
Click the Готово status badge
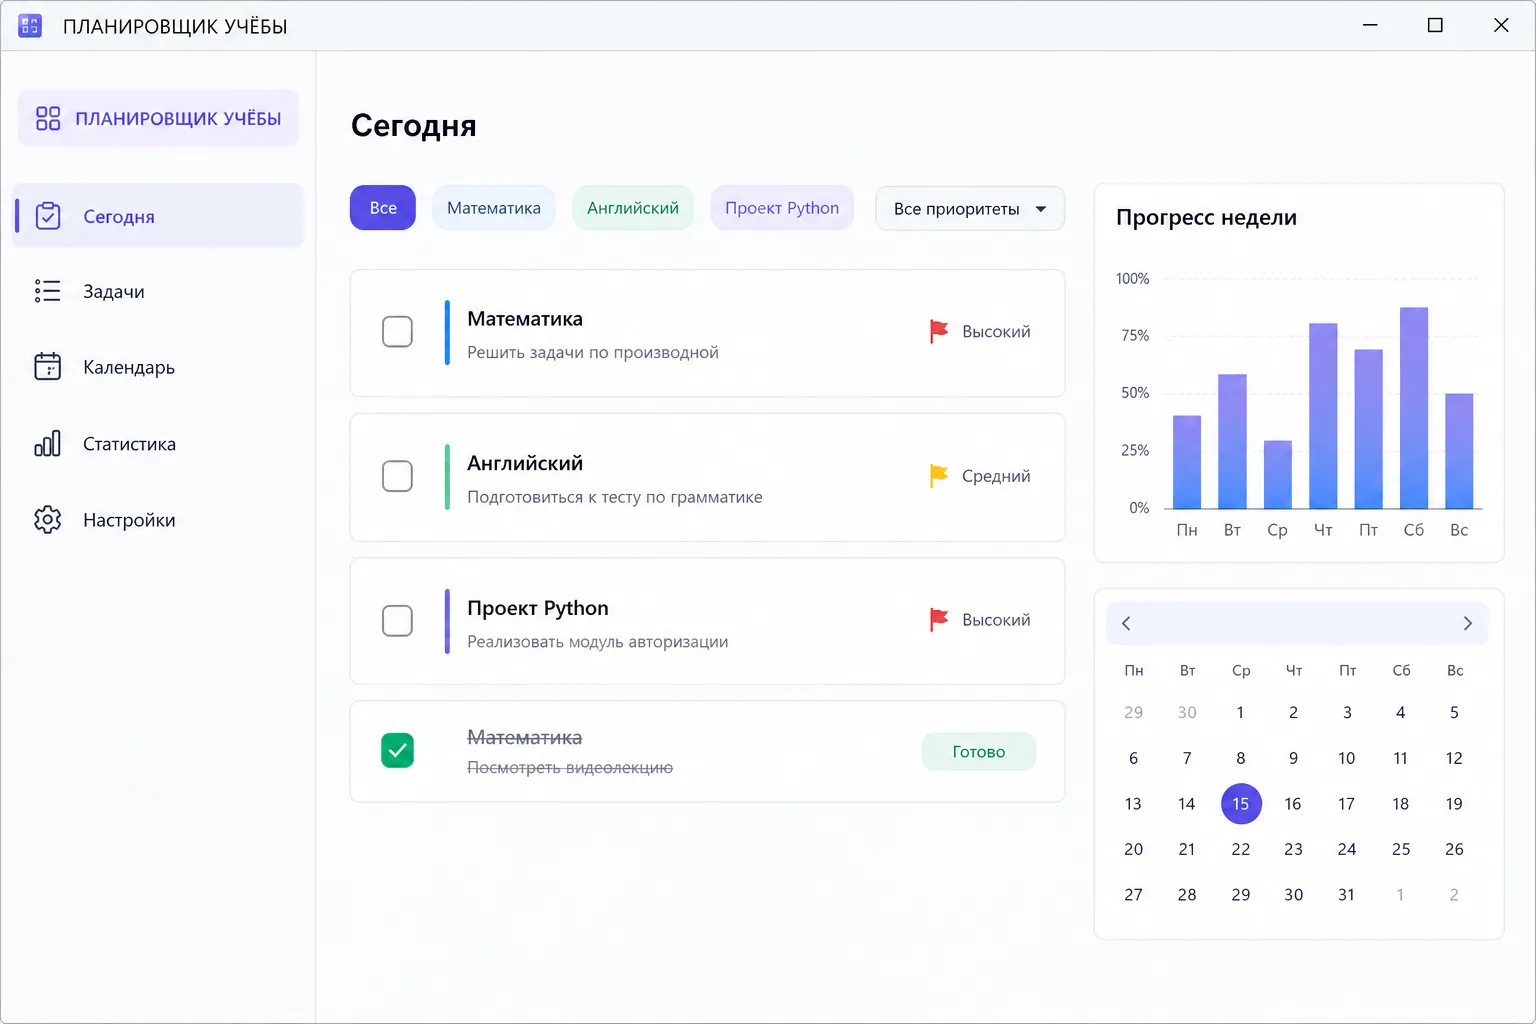[x=979, y=752]
